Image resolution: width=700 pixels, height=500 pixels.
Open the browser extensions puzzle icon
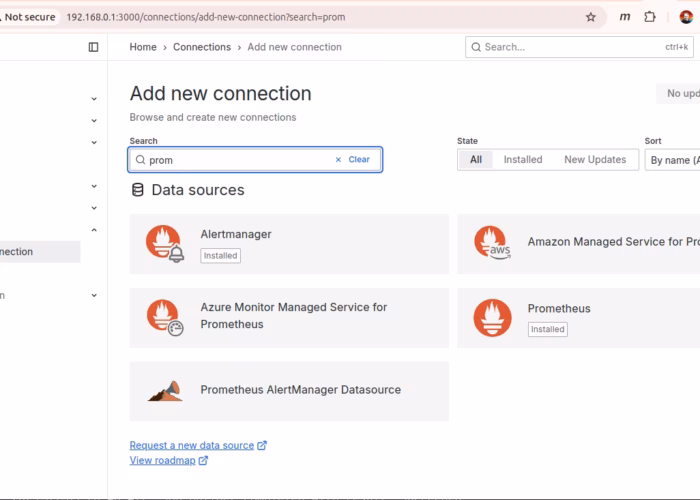(650, 17)
